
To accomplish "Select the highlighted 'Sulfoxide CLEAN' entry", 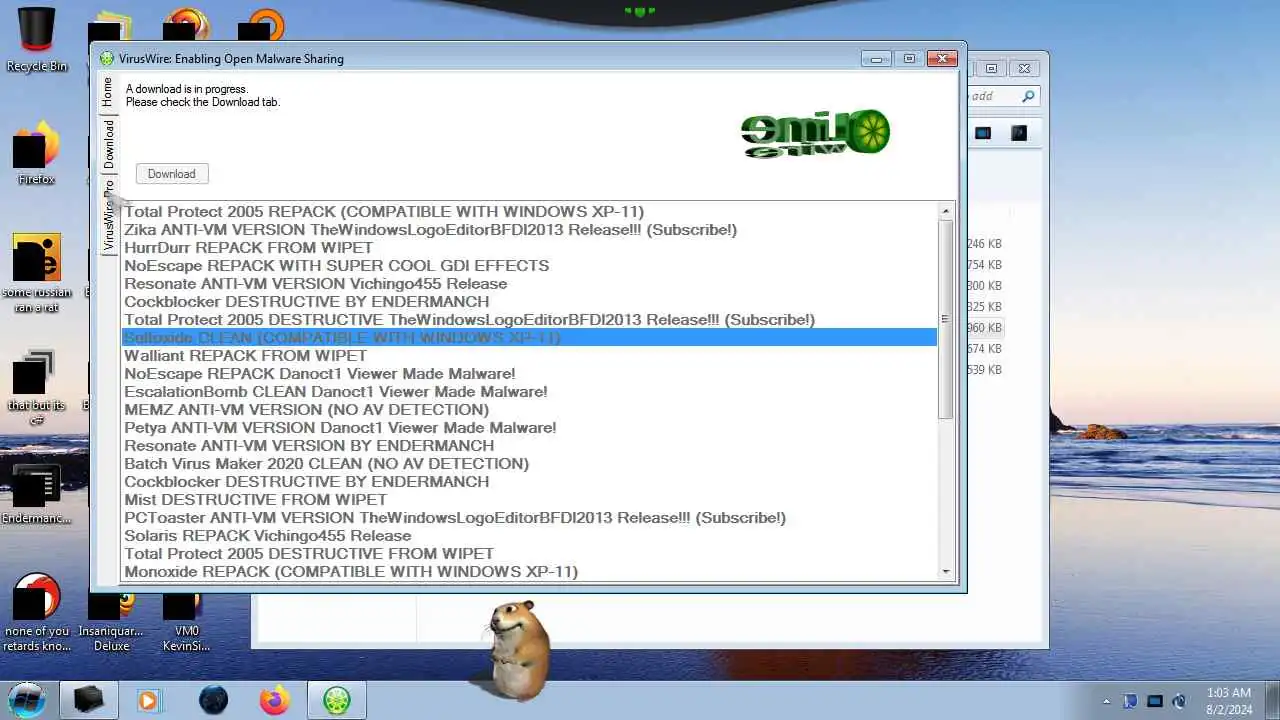I will (530, 338).
